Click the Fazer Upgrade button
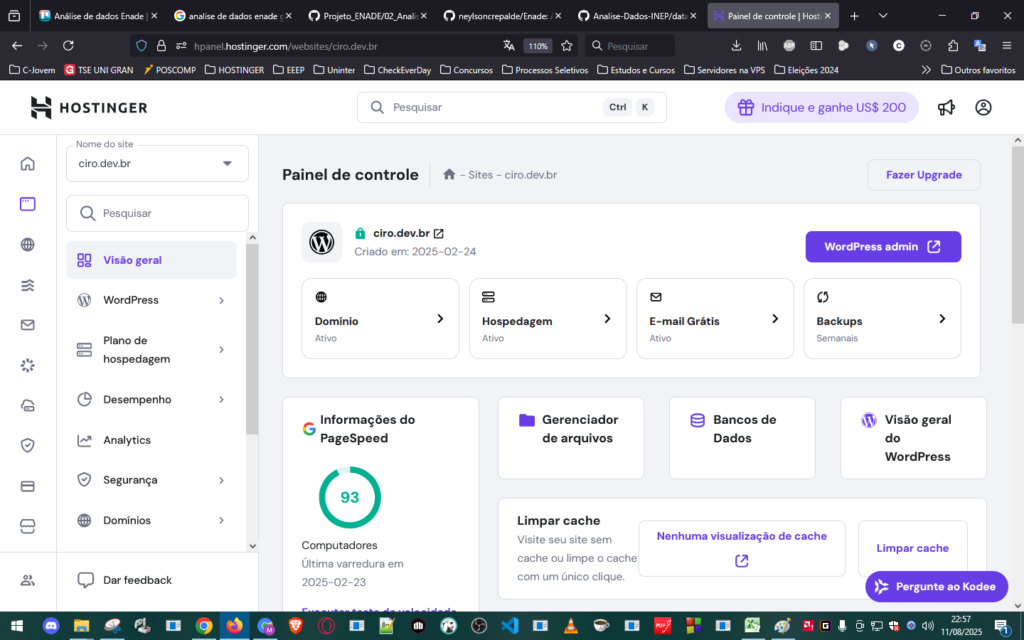The width and height of the screenshot is (1024, 640). coord(923,175)
